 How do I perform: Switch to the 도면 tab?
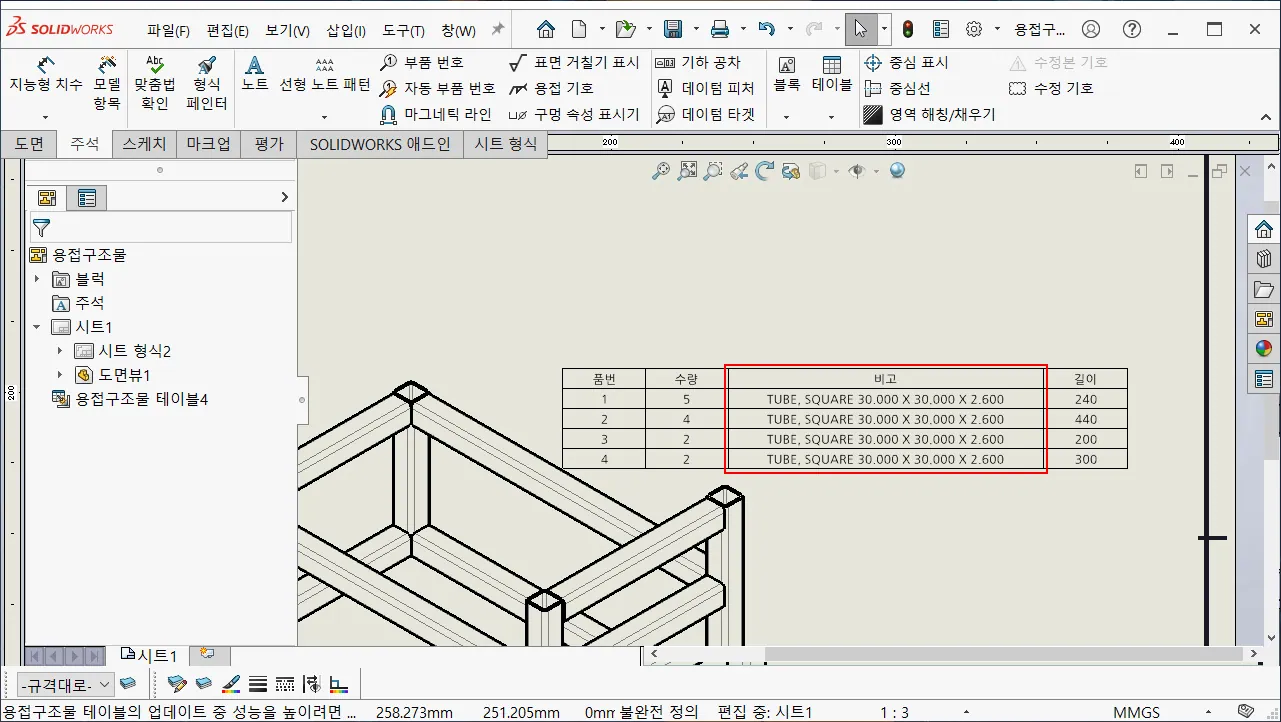point(29,144)
